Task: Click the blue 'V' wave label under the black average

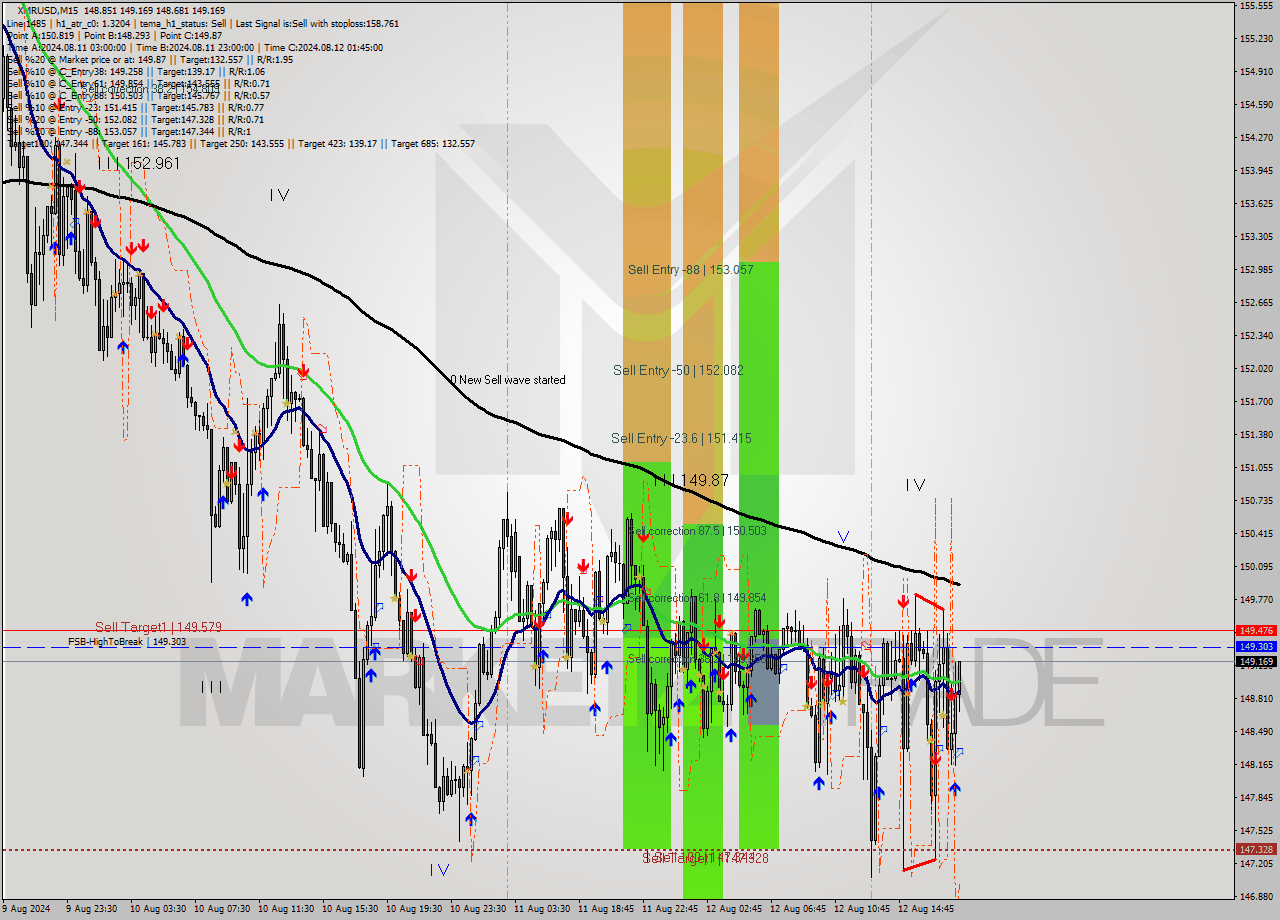Action: (843, 537)
